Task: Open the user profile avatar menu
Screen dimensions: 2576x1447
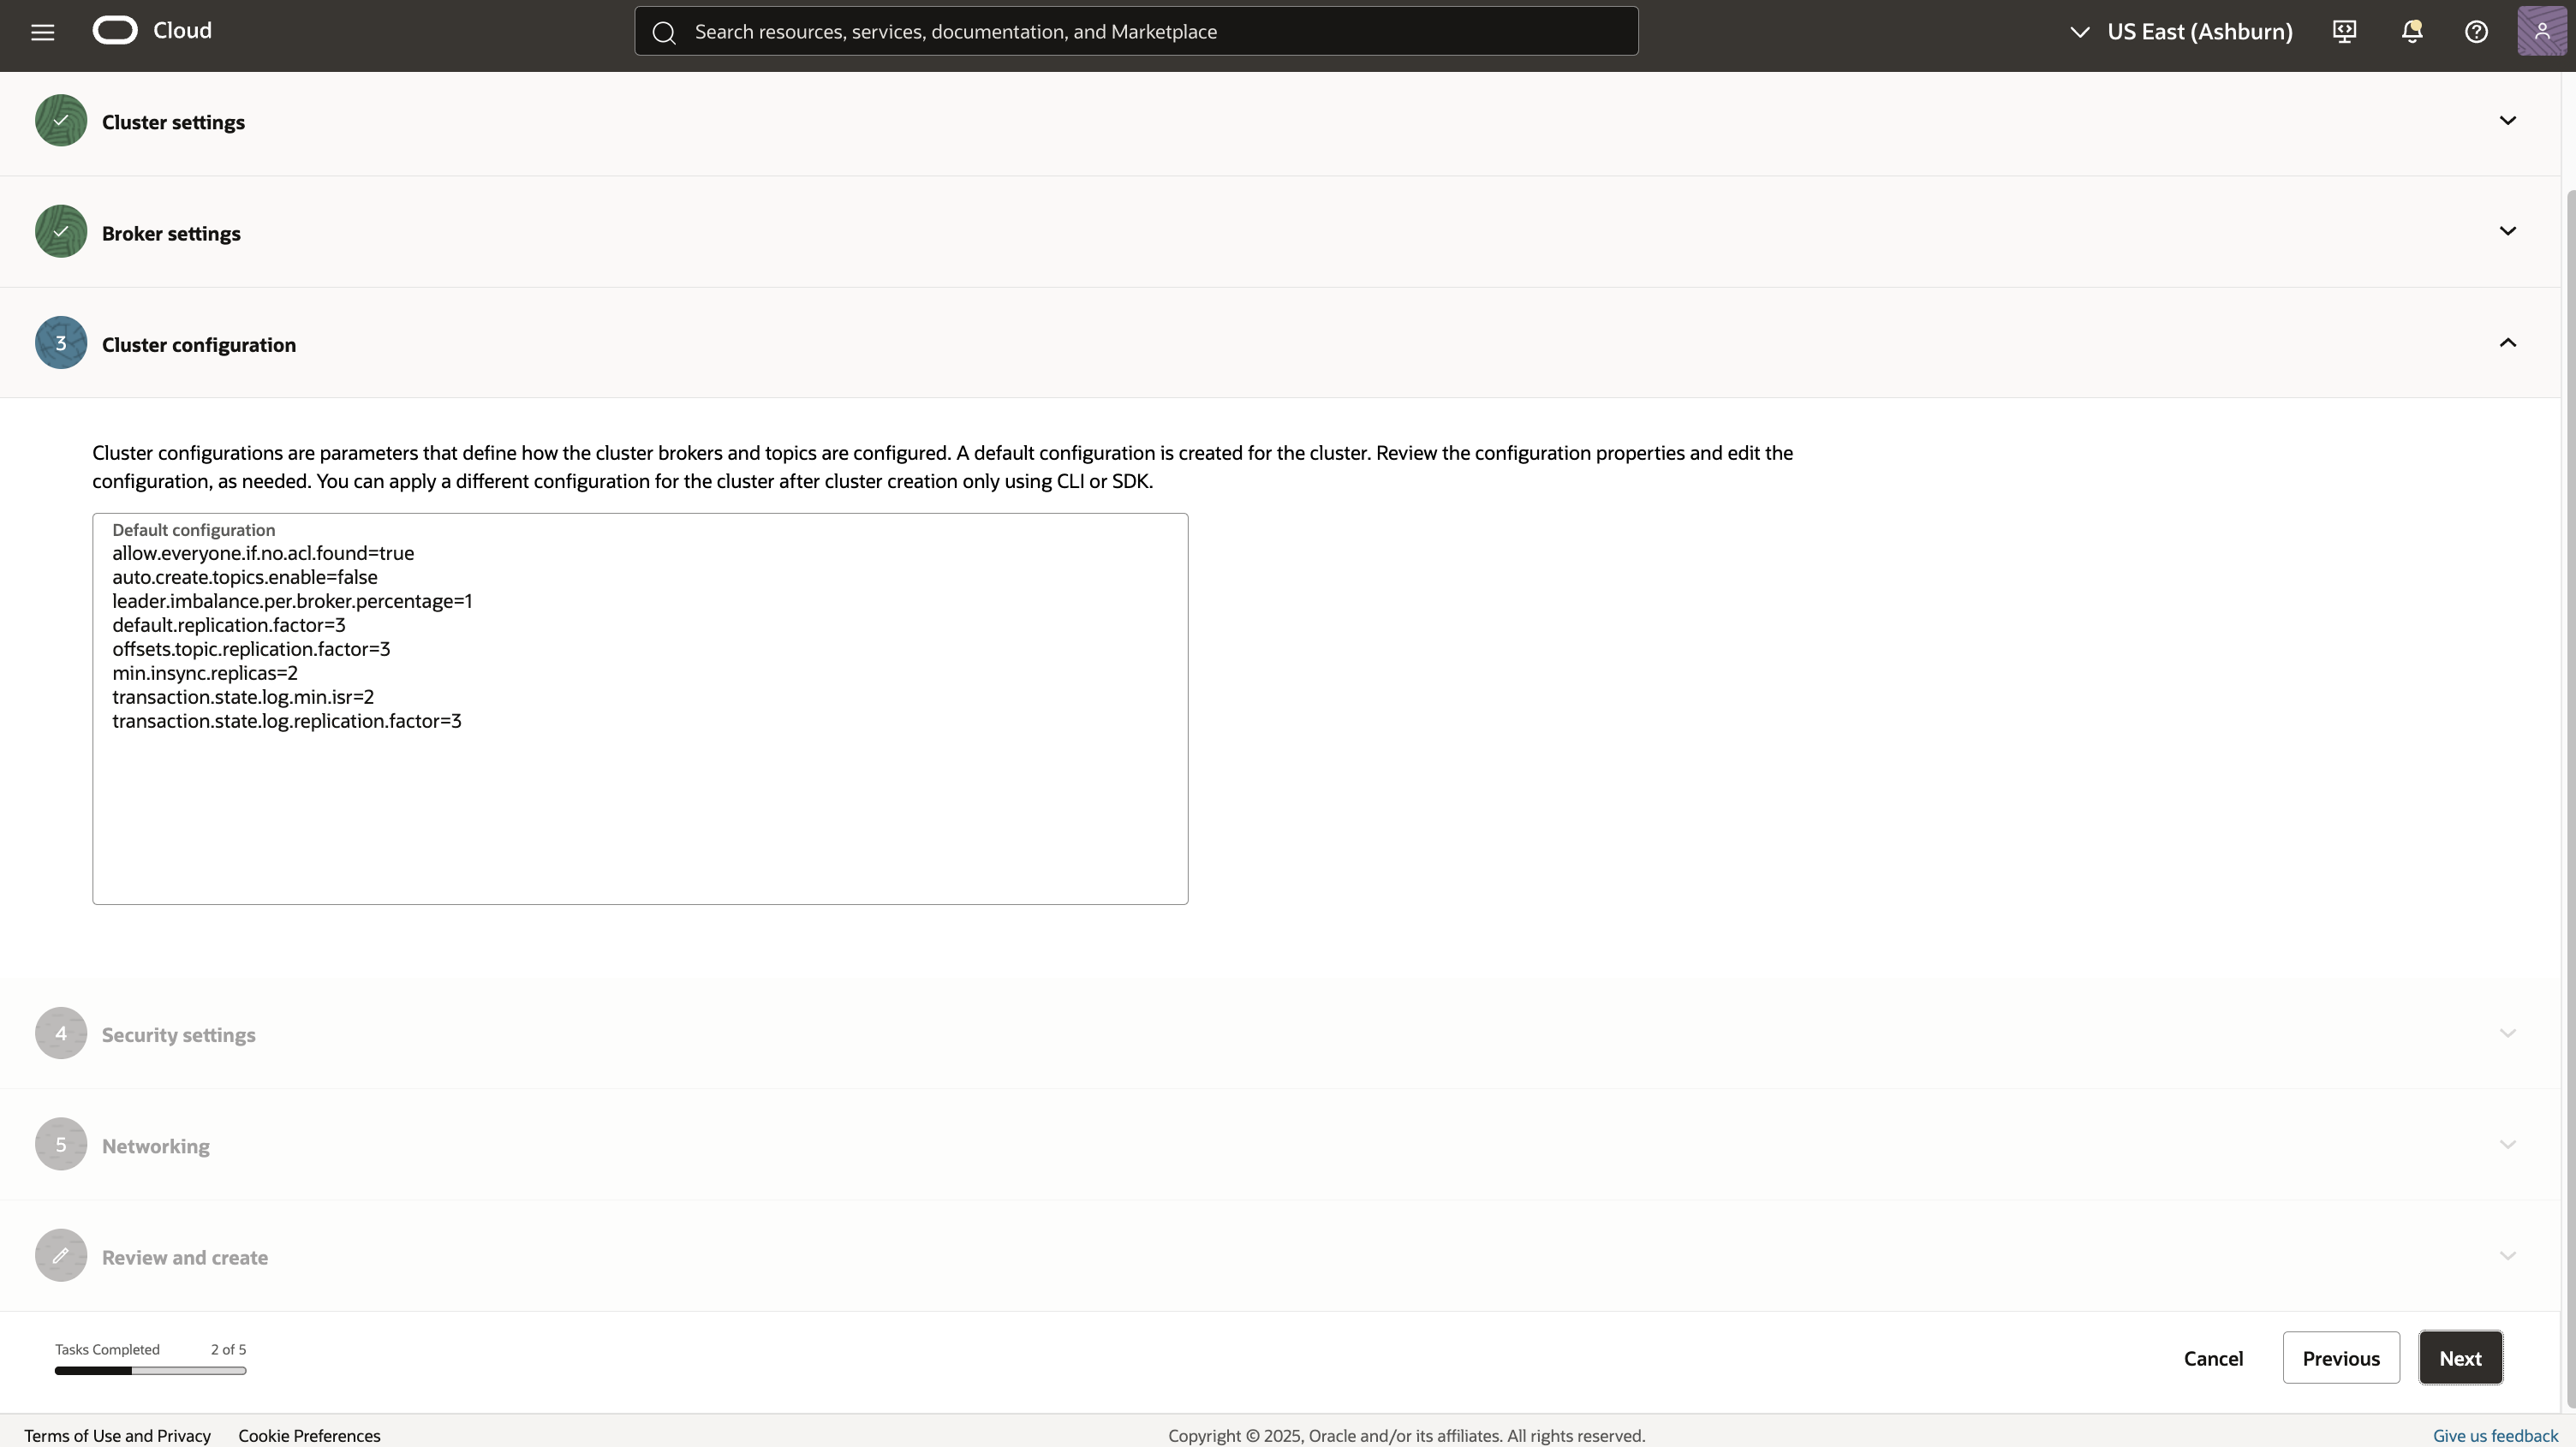Action: pyautogui.click(x=2541, y=32)
